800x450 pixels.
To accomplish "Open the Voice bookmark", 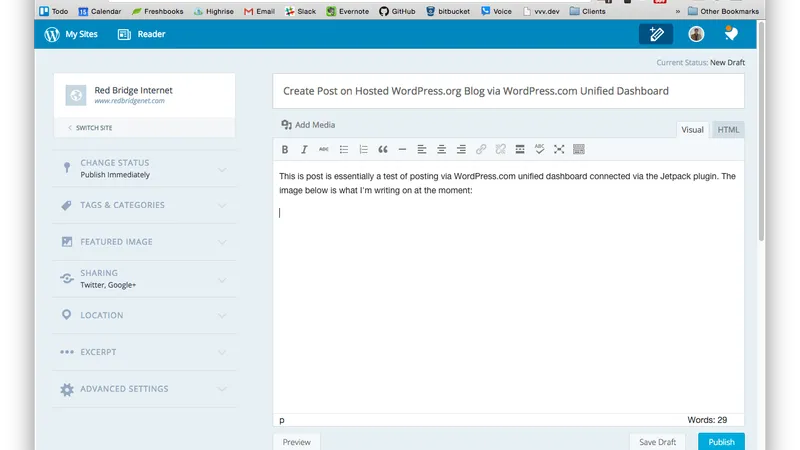I will (496, 11).
